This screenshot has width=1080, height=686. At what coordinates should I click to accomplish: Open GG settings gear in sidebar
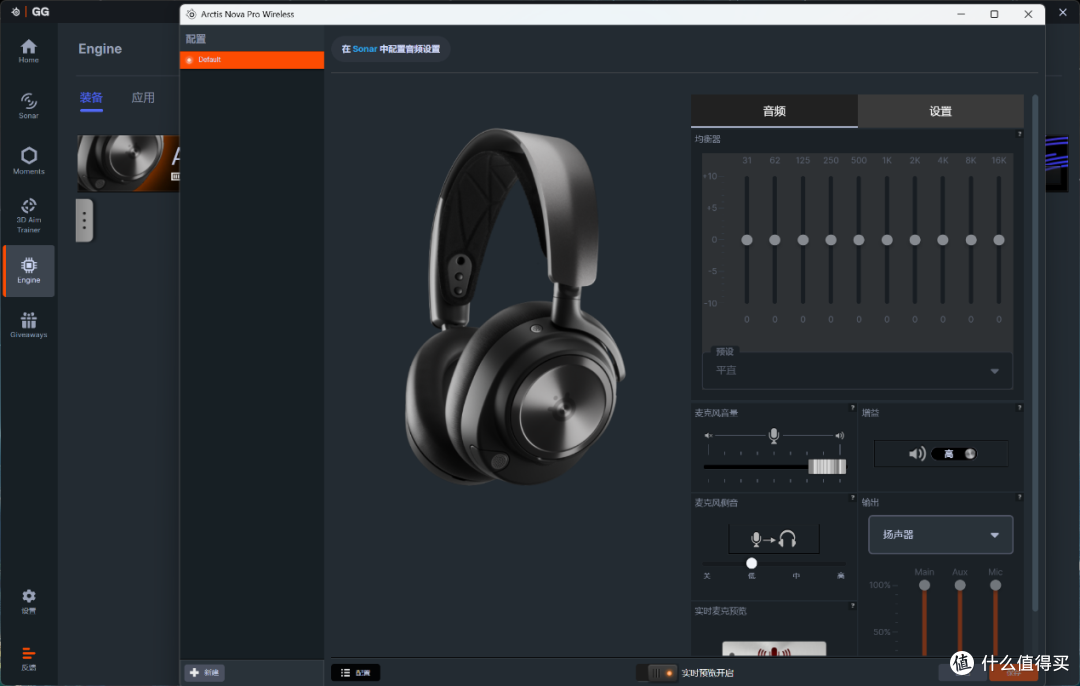coord(28,601)
